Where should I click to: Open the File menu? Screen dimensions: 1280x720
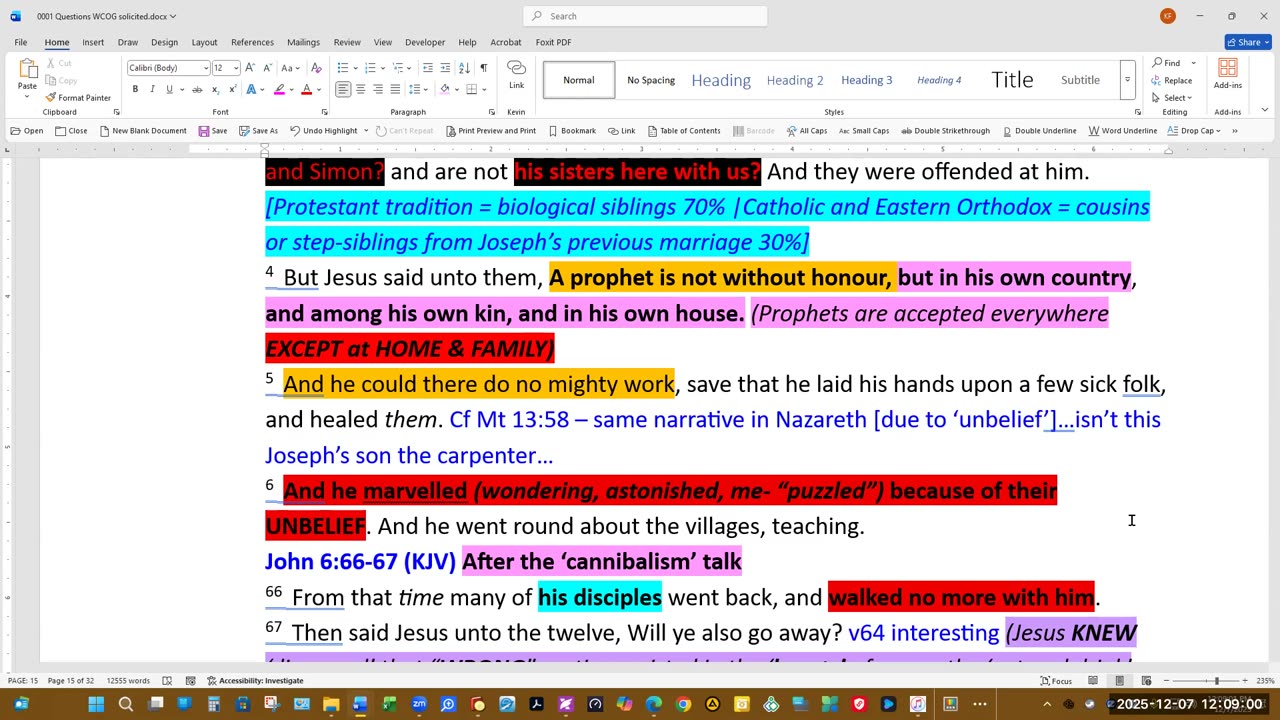(x=21, y=42)
